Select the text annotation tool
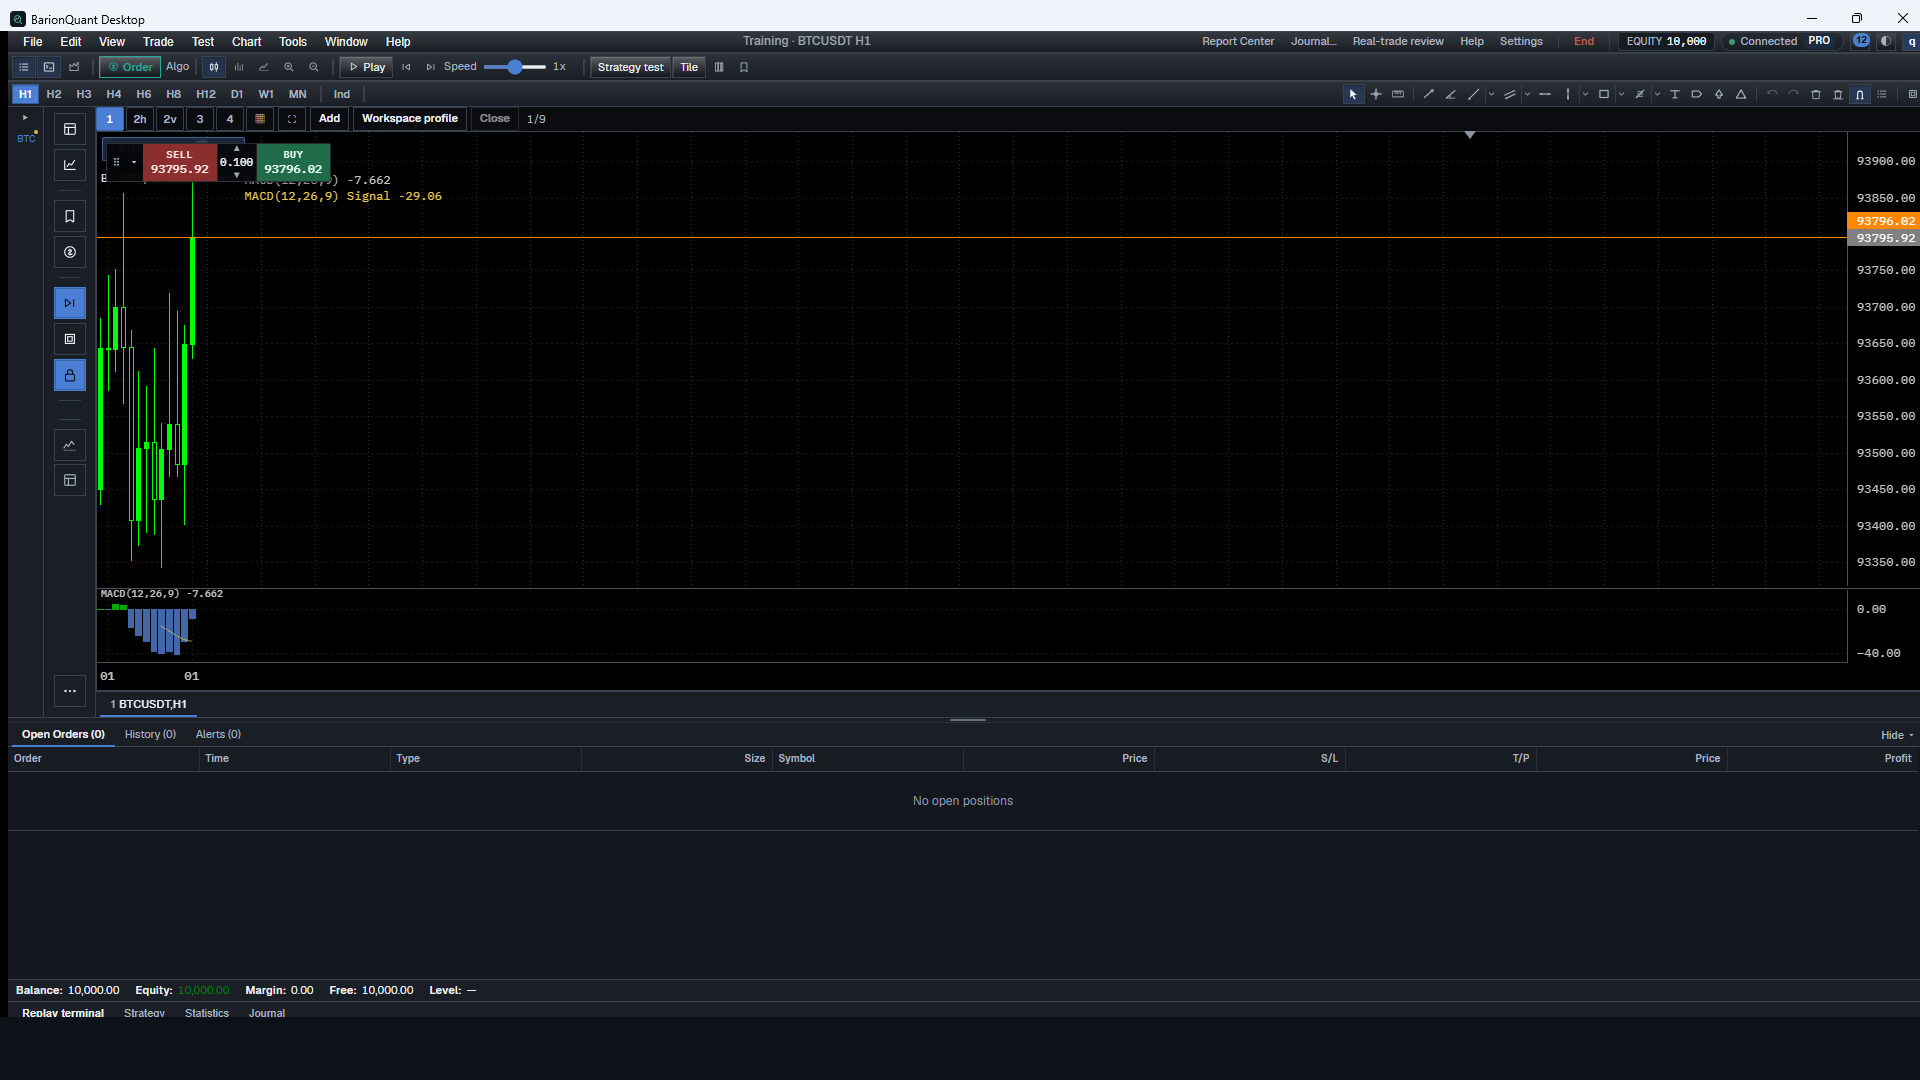Image resolution: width=1920 pixels, height=1080 pixels. 1674,94
